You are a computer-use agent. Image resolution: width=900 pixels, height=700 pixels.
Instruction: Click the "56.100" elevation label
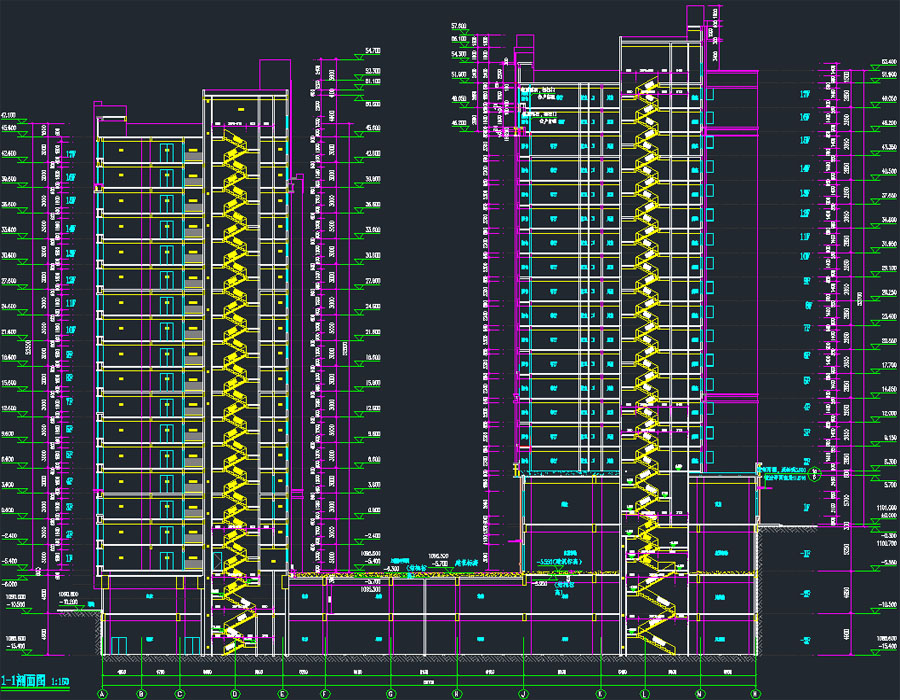point(459,39)
